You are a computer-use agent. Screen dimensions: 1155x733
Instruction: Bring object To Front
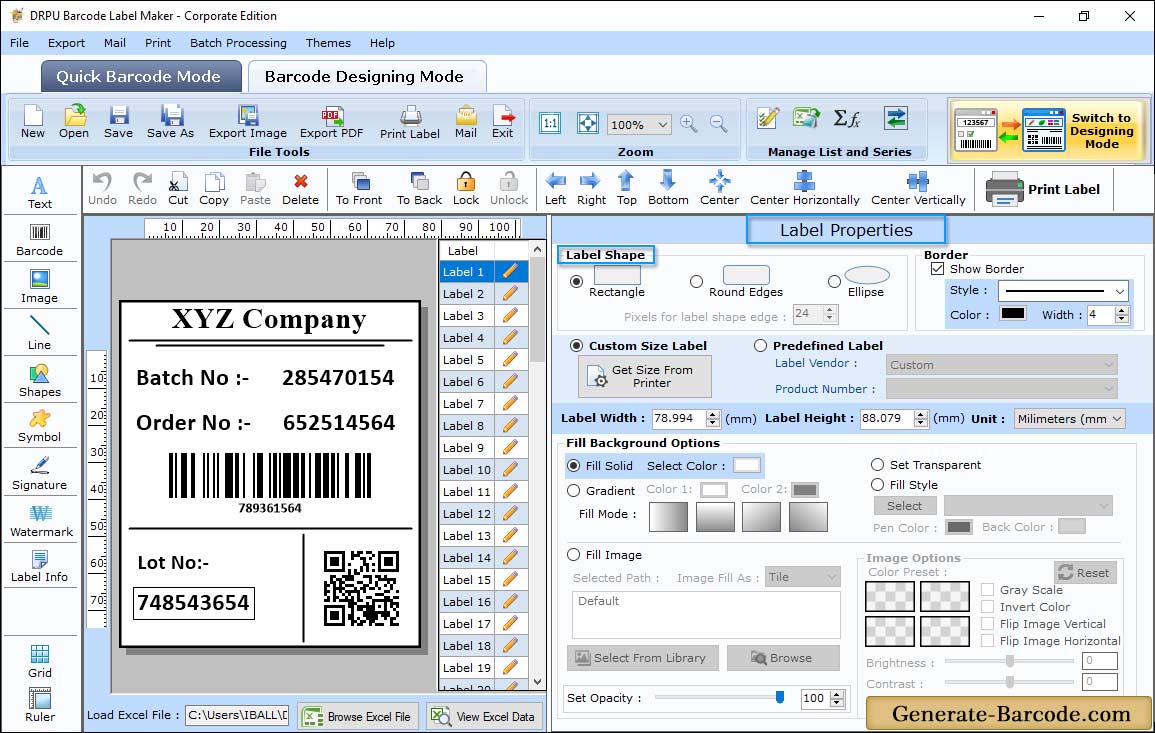[x=359, y=189]
